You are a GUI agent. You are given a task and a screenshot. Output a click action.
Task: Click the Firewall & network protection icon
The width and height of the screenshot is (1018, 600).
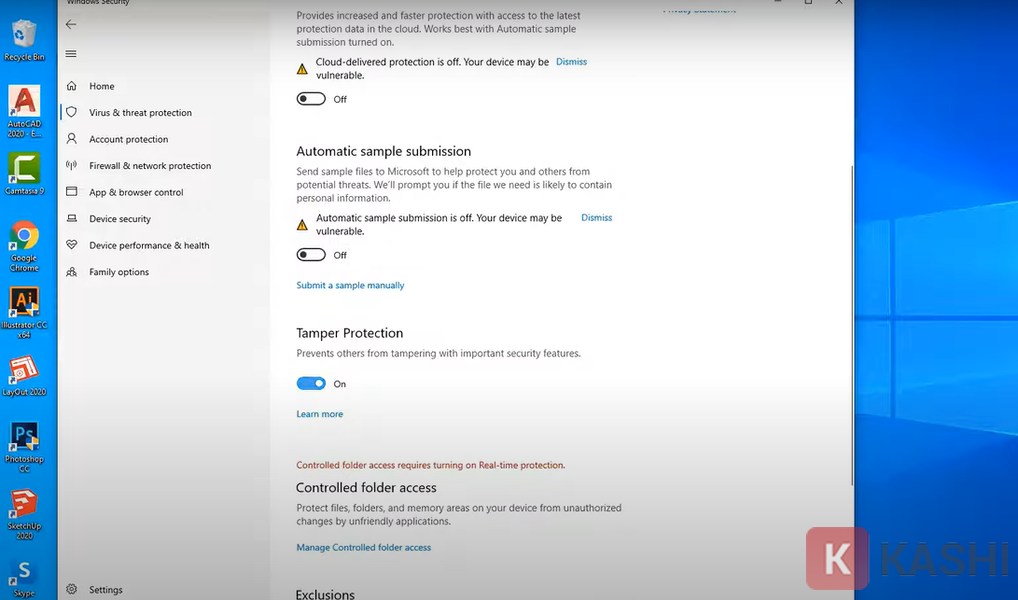tap(71, 166)
